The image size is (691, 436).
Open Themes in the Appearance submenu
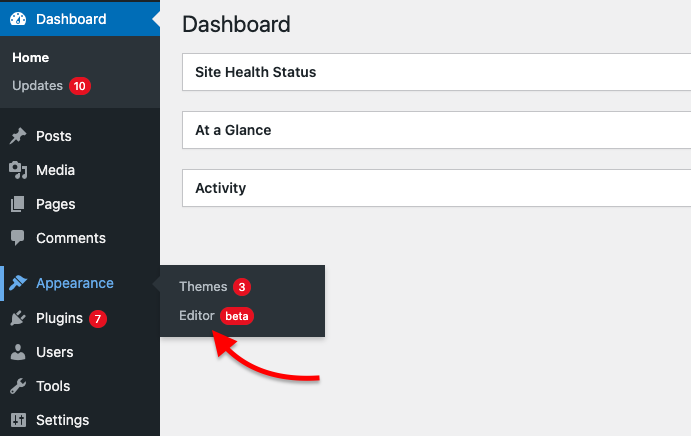203,287
